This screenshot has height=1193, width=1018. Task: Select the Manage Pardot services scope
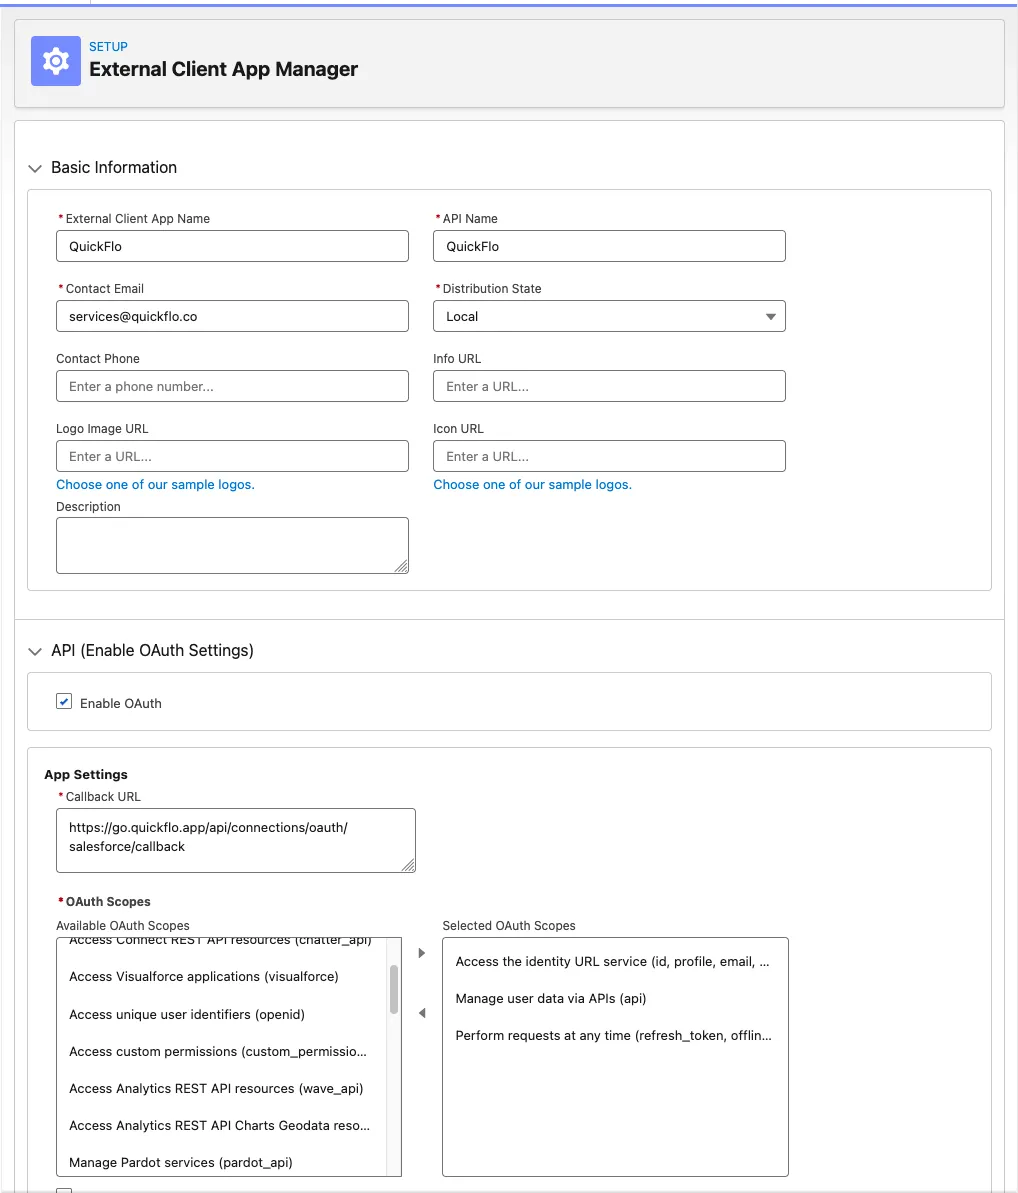click(x=180, y=1162)
